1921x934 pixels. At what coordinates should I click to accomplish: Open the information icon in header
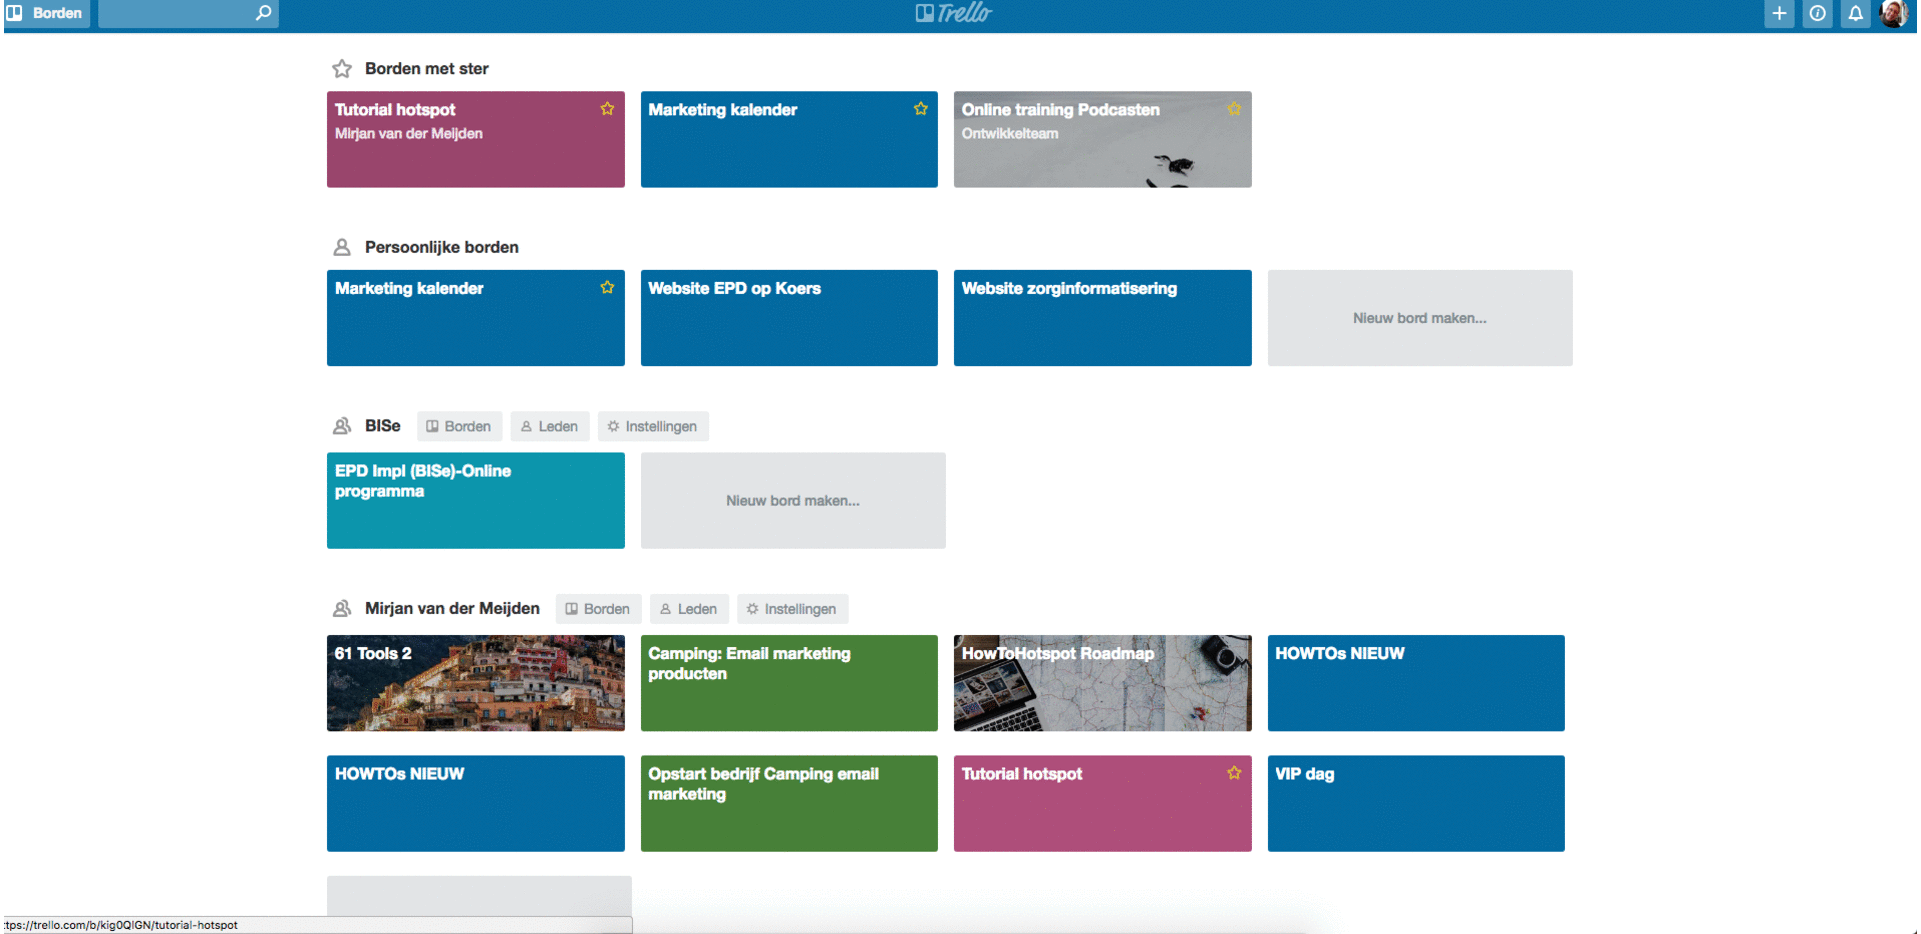click(1817, 13)
